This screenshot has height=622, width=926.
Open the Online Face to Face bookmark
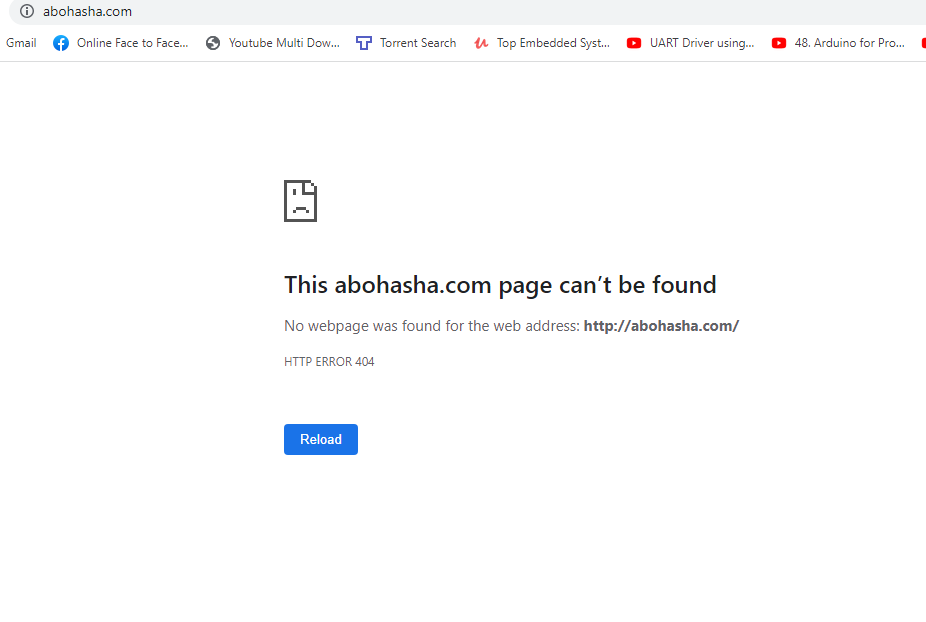coord(132,43)
